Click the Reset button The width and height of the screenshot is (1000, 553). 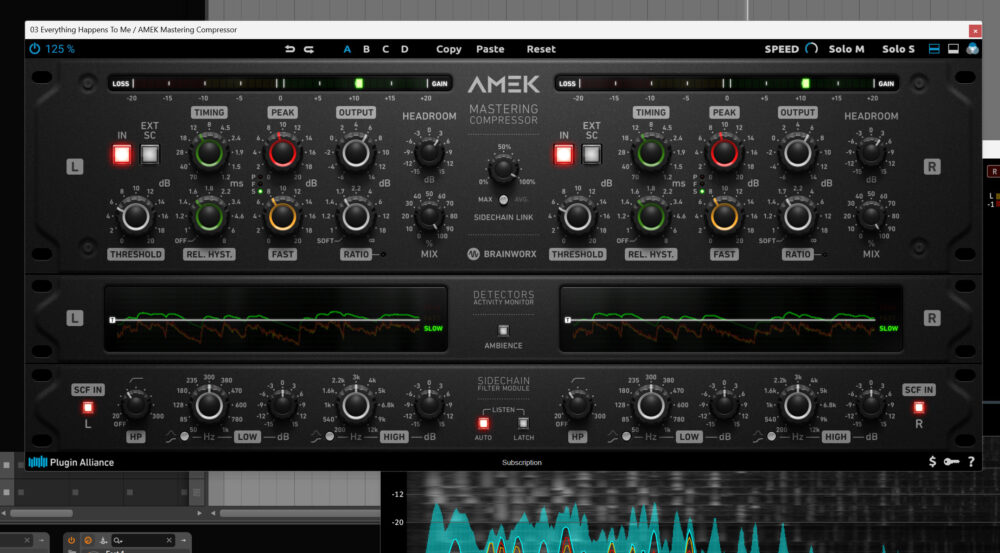click(x=541, y=49)
